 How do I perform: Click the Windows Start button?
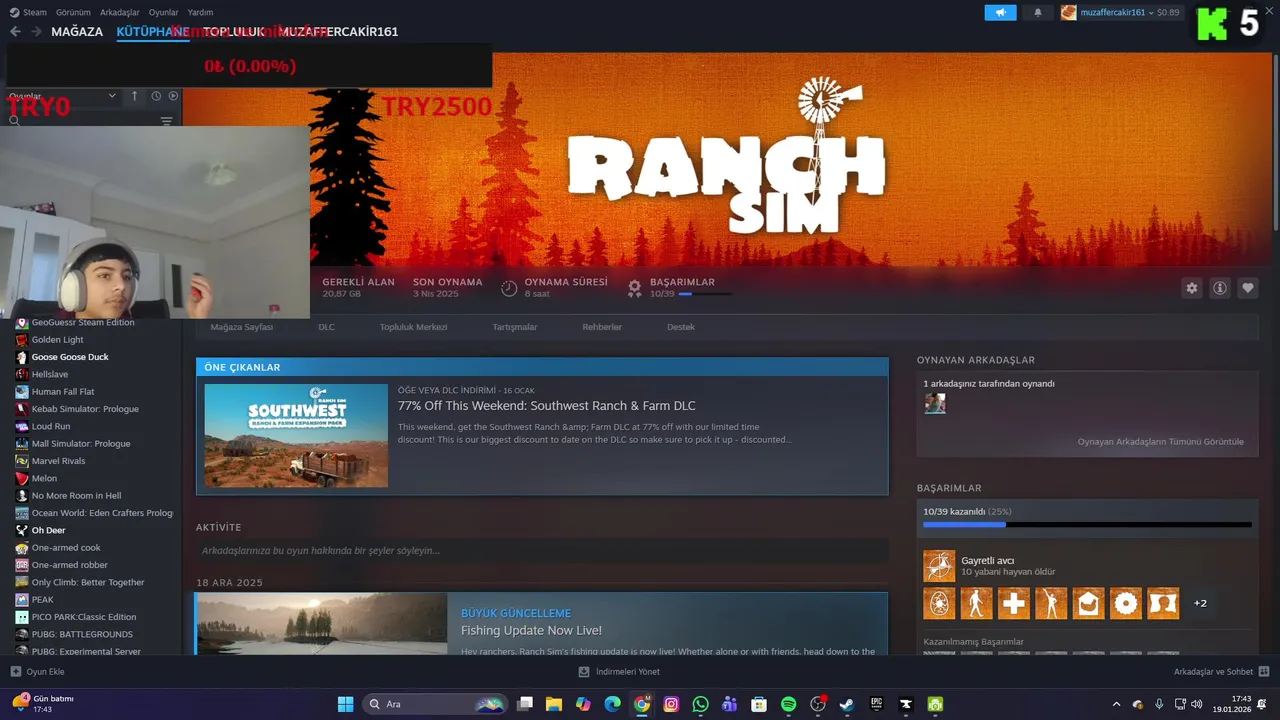346,704
